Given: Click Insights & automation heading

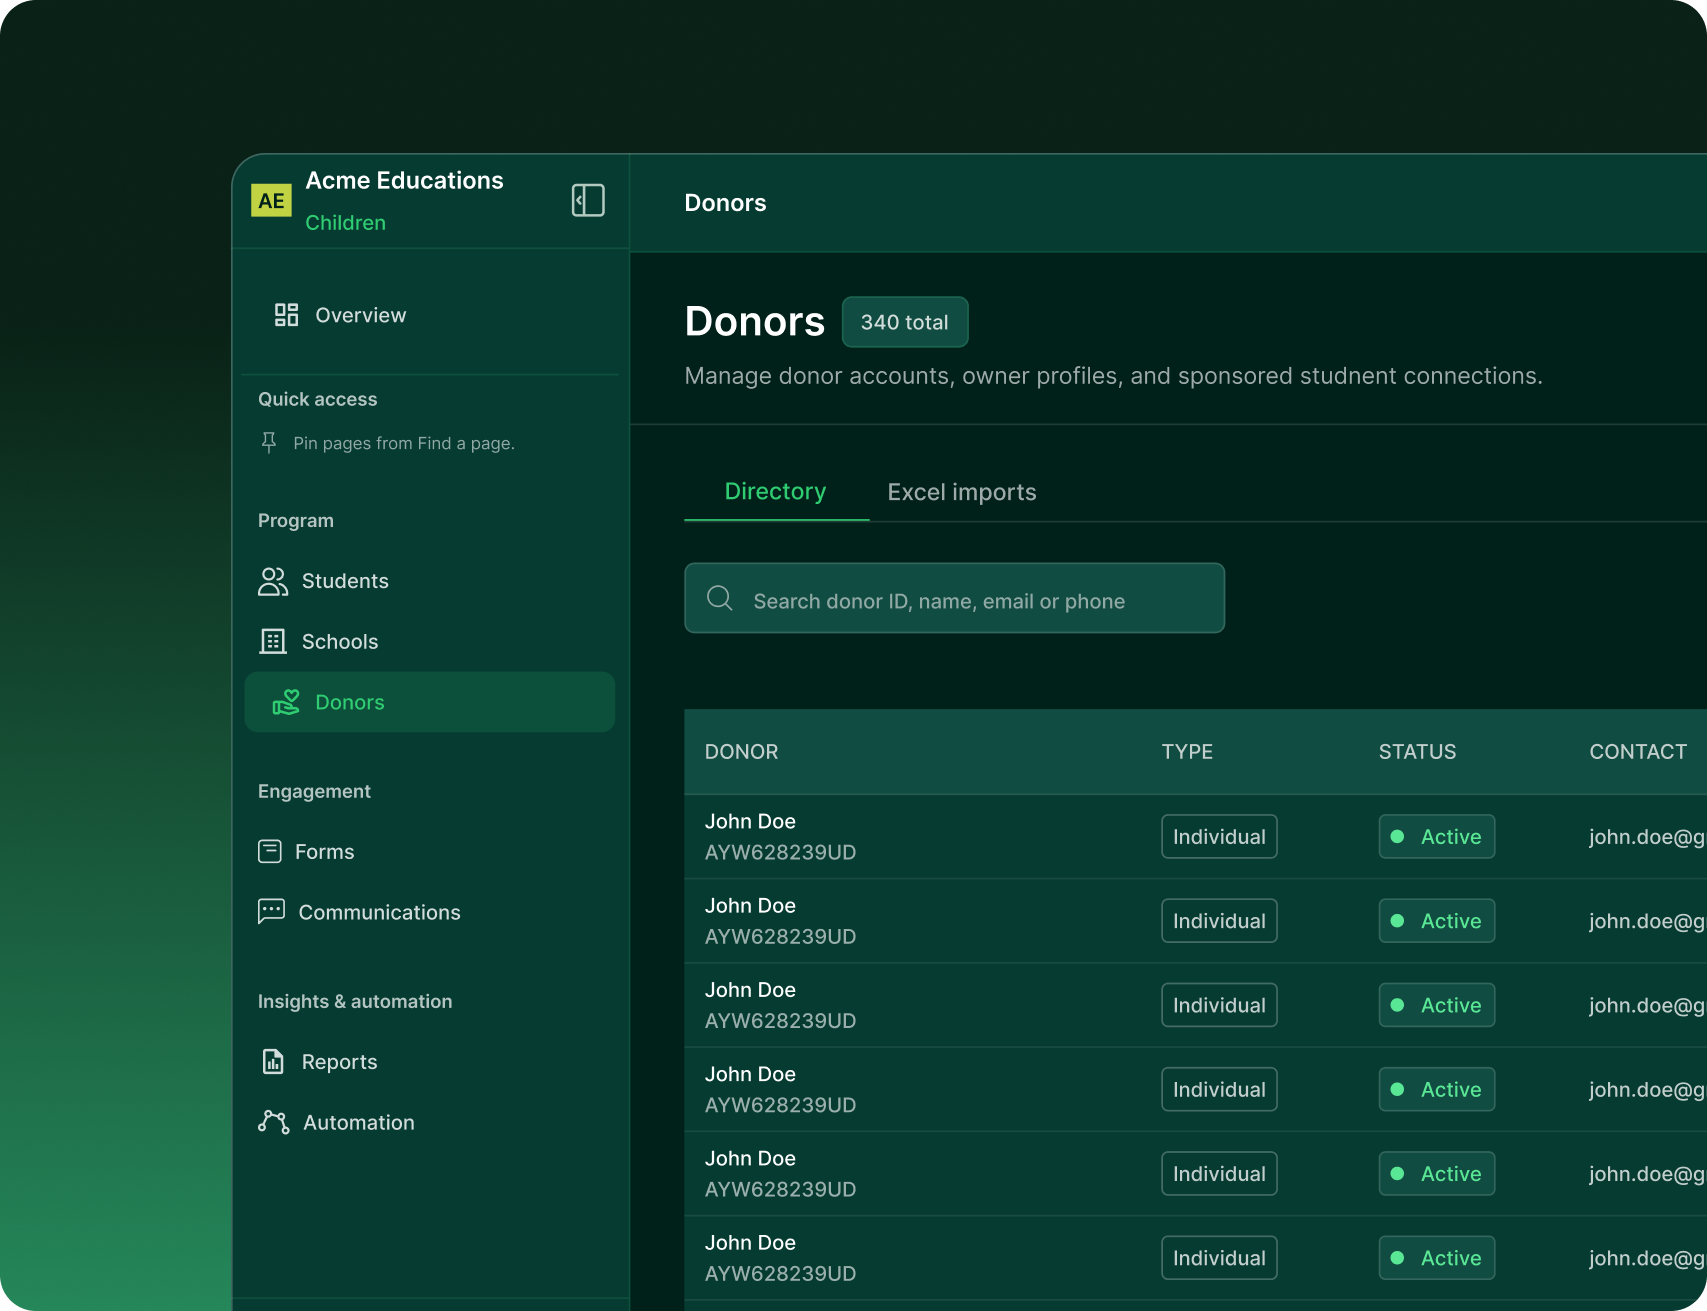Looking at the screenshot, I should point(355,1001).
